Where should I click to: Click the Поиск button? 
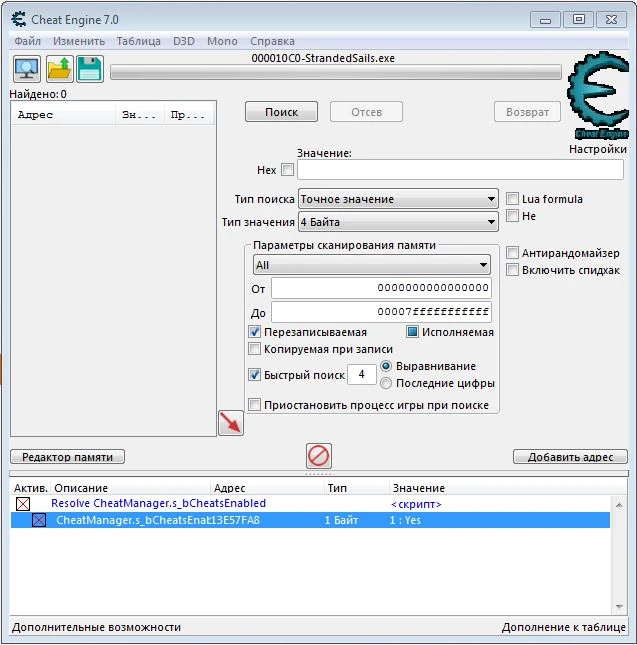pyautogui.click(x=281, y=112)
